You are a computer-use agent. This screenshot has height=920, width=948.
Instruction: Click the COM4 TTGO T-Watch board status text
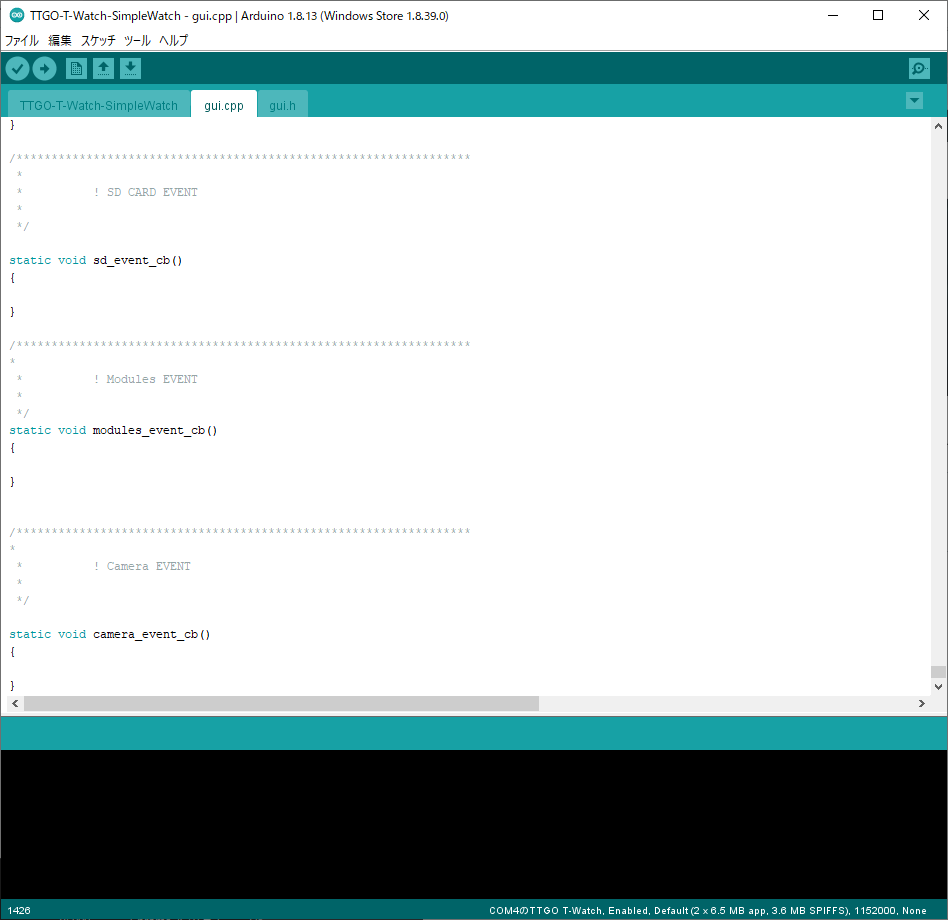707,910
